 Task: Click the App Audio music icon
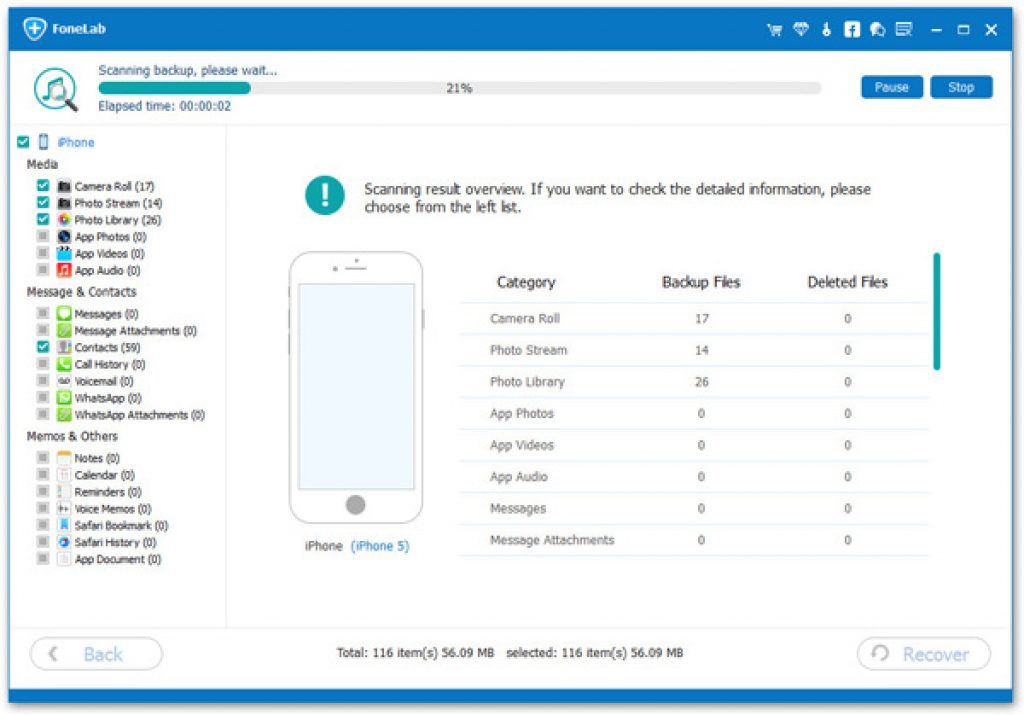64,270
